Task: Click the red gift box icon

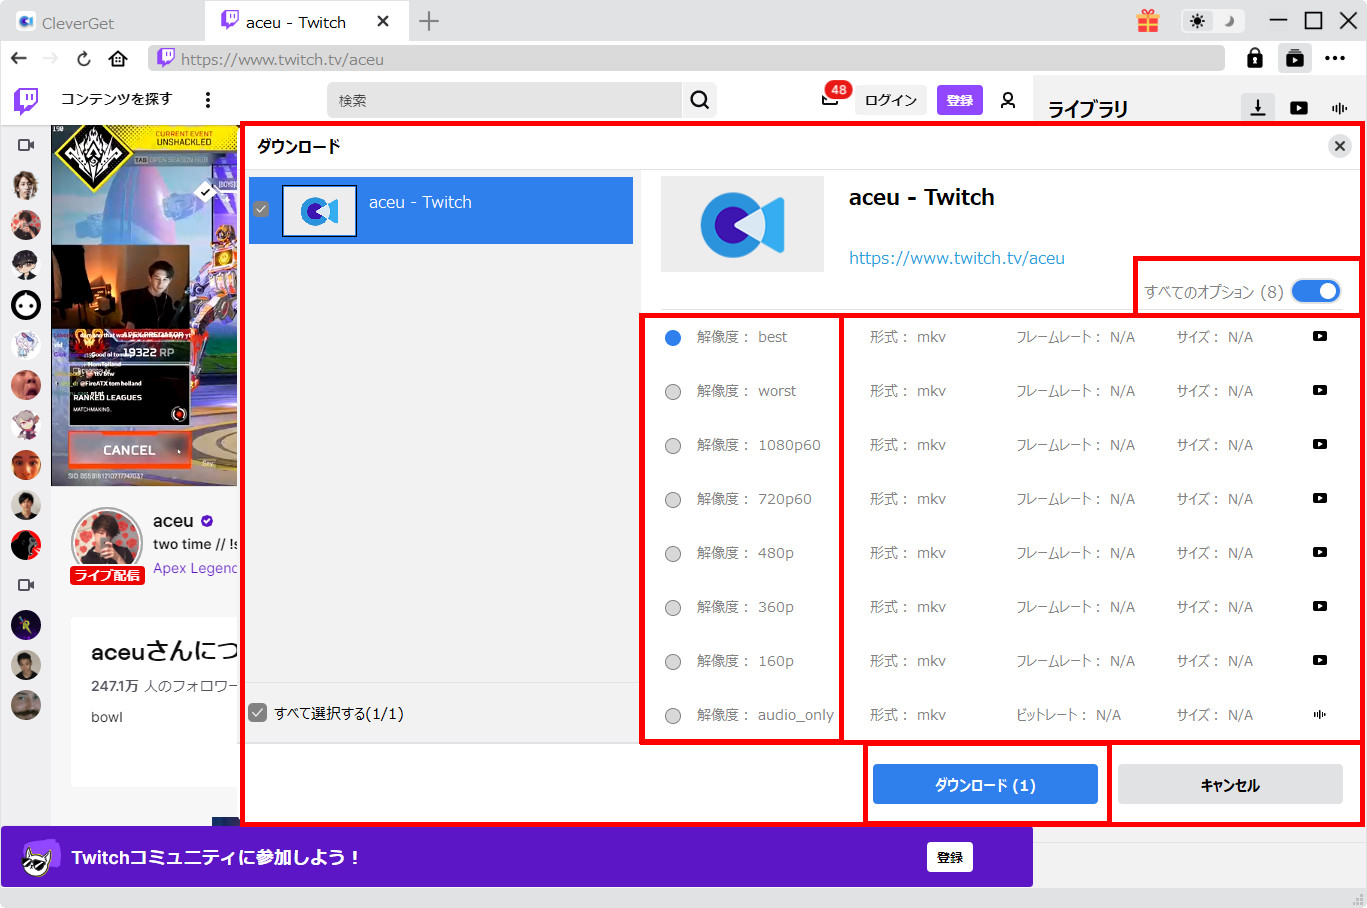Action: [x=1148, y=21]
